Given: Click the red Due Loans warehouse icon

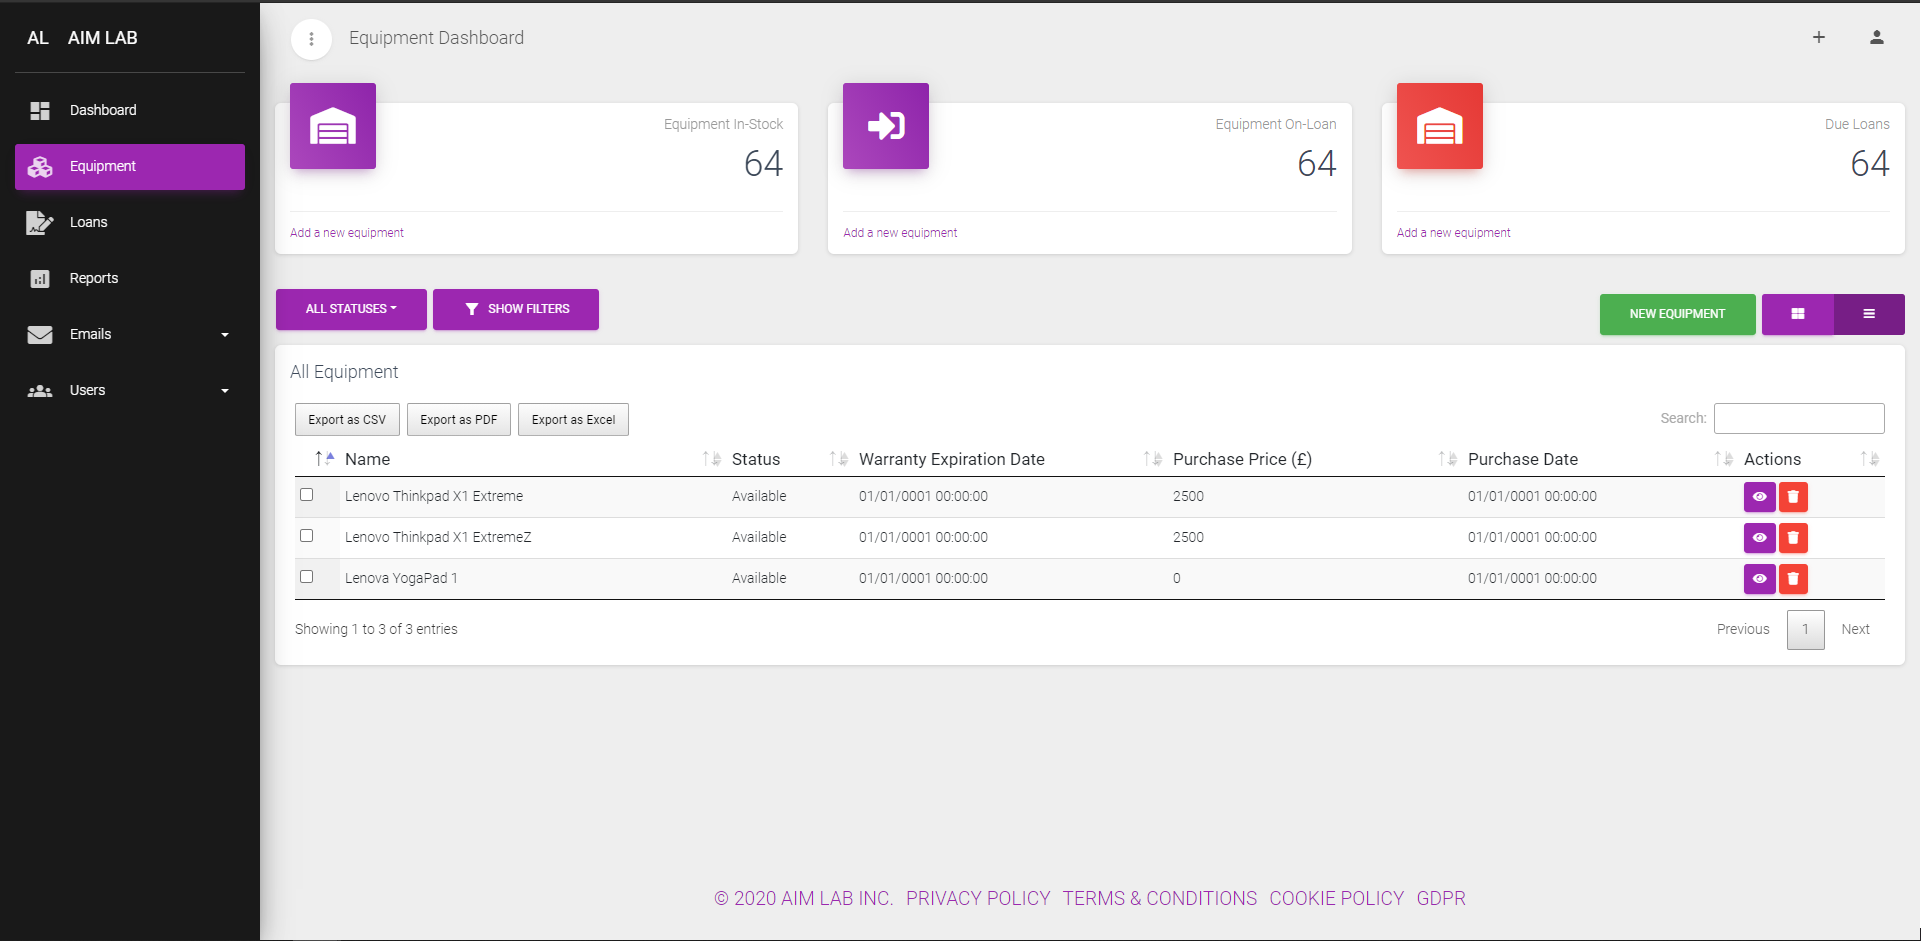Looking at the screenshot, I should [1440, 126].
